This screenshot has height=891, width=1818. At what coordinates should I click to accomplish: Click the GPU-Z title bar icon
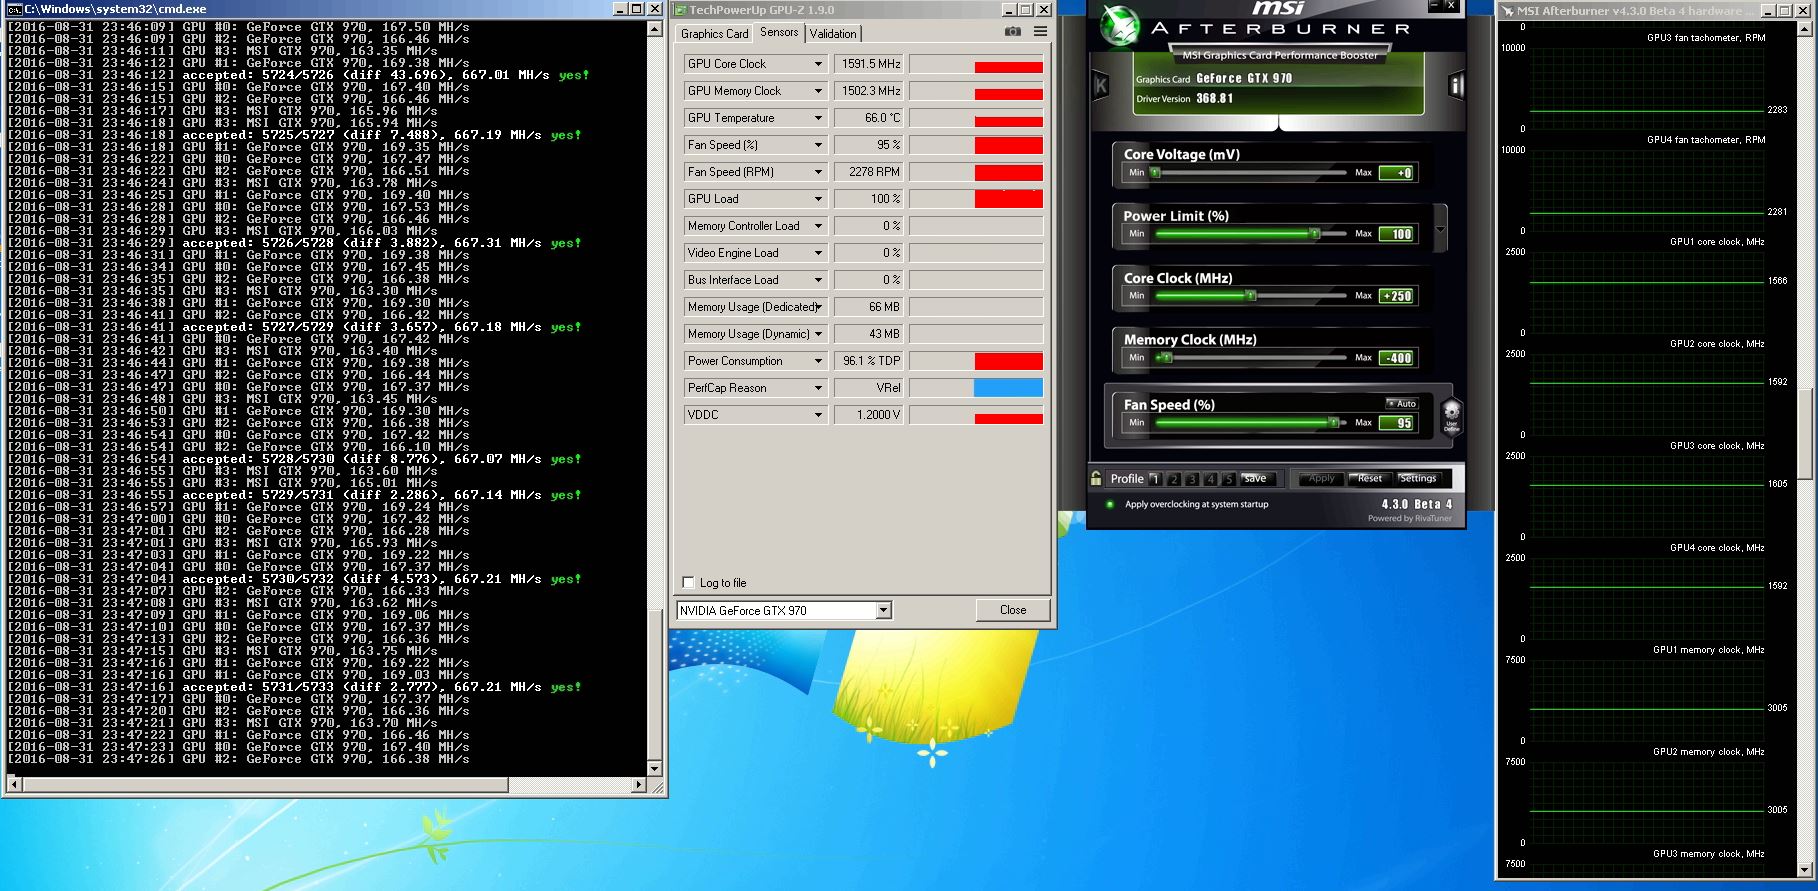tap(681, 10)
